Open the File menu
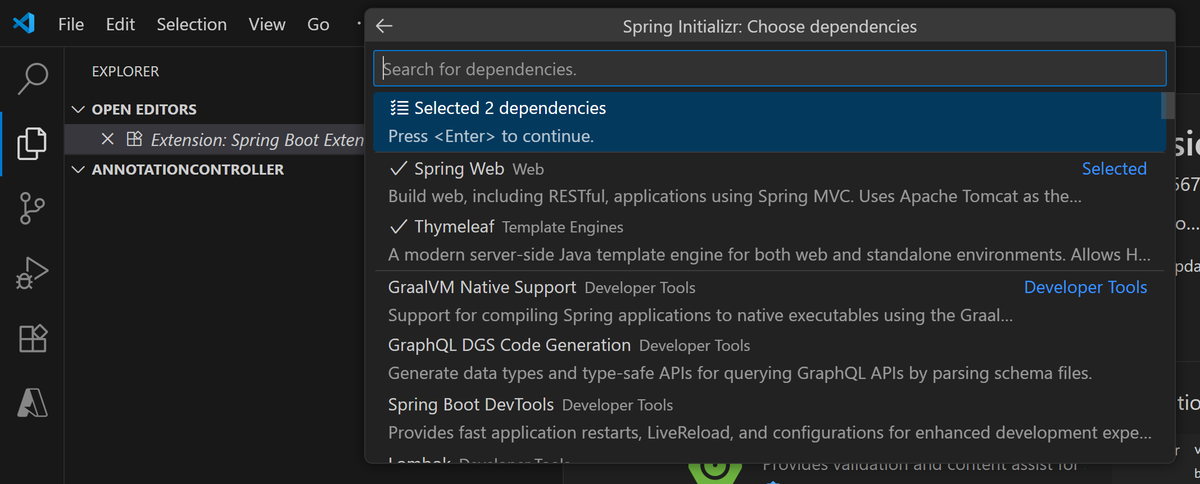 (x=71, y=24)
